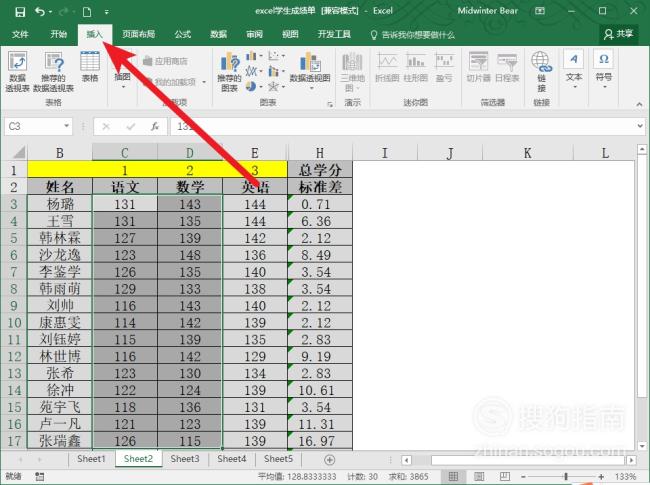Screen dimensions: 650x485
Task: Switch to the Page Layout (页面布局) tab
Action: click(138, 34)
